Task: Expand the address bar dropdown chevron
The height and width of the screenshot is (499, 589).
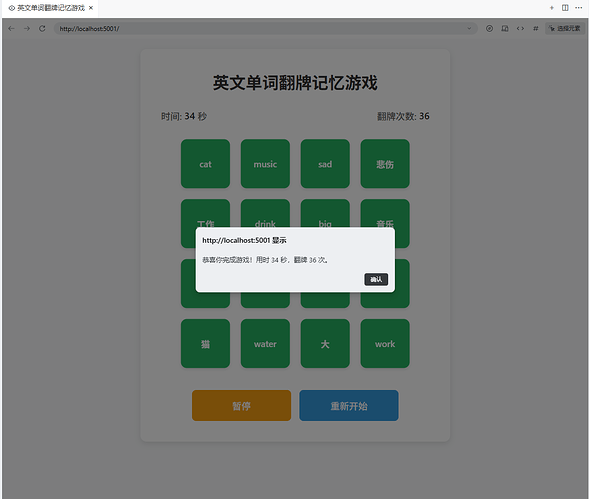Action: point(469,29)
